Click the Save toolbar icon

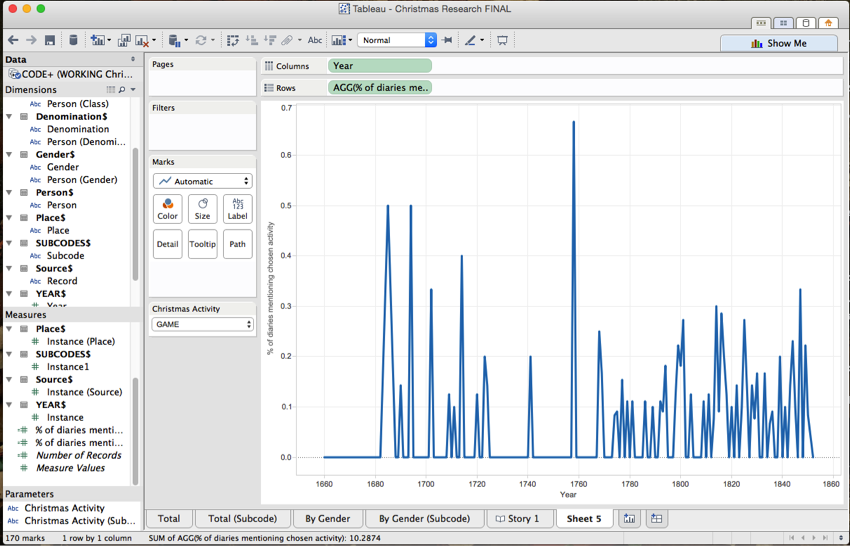[x=50, y=40]
